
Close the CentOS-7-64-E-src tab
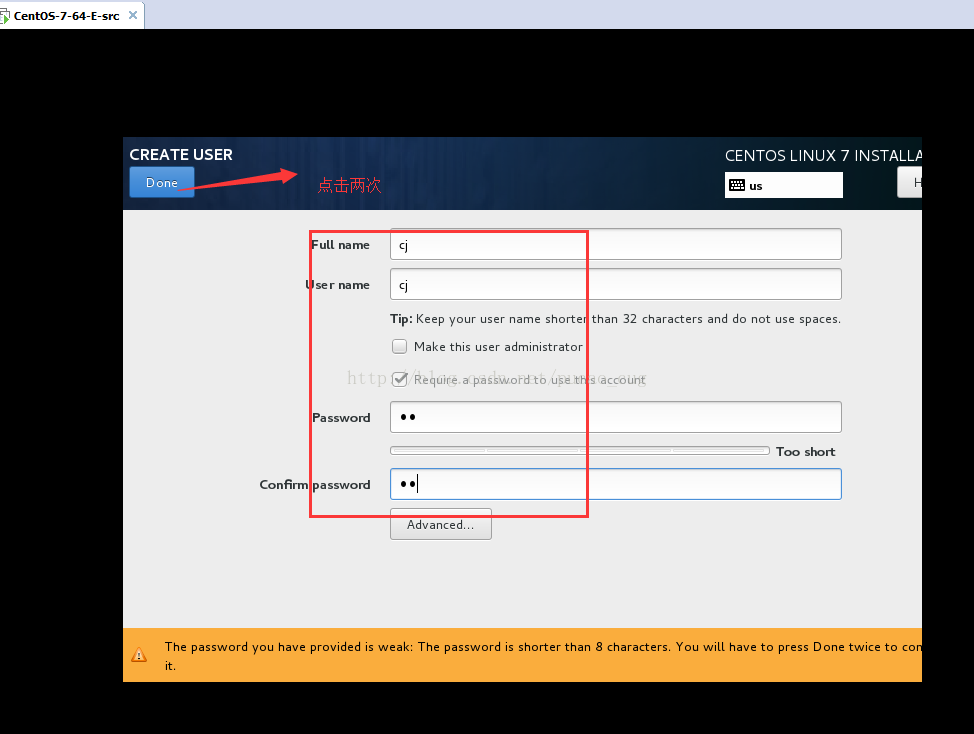(x=133, y=16)
